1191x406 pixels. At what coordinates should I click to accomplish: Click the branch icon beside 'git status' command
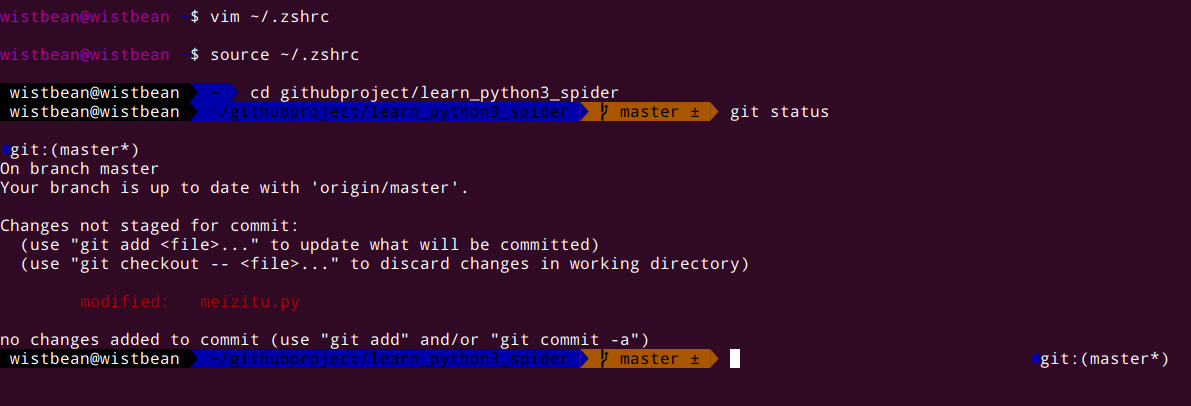click(x=605, y=112)
